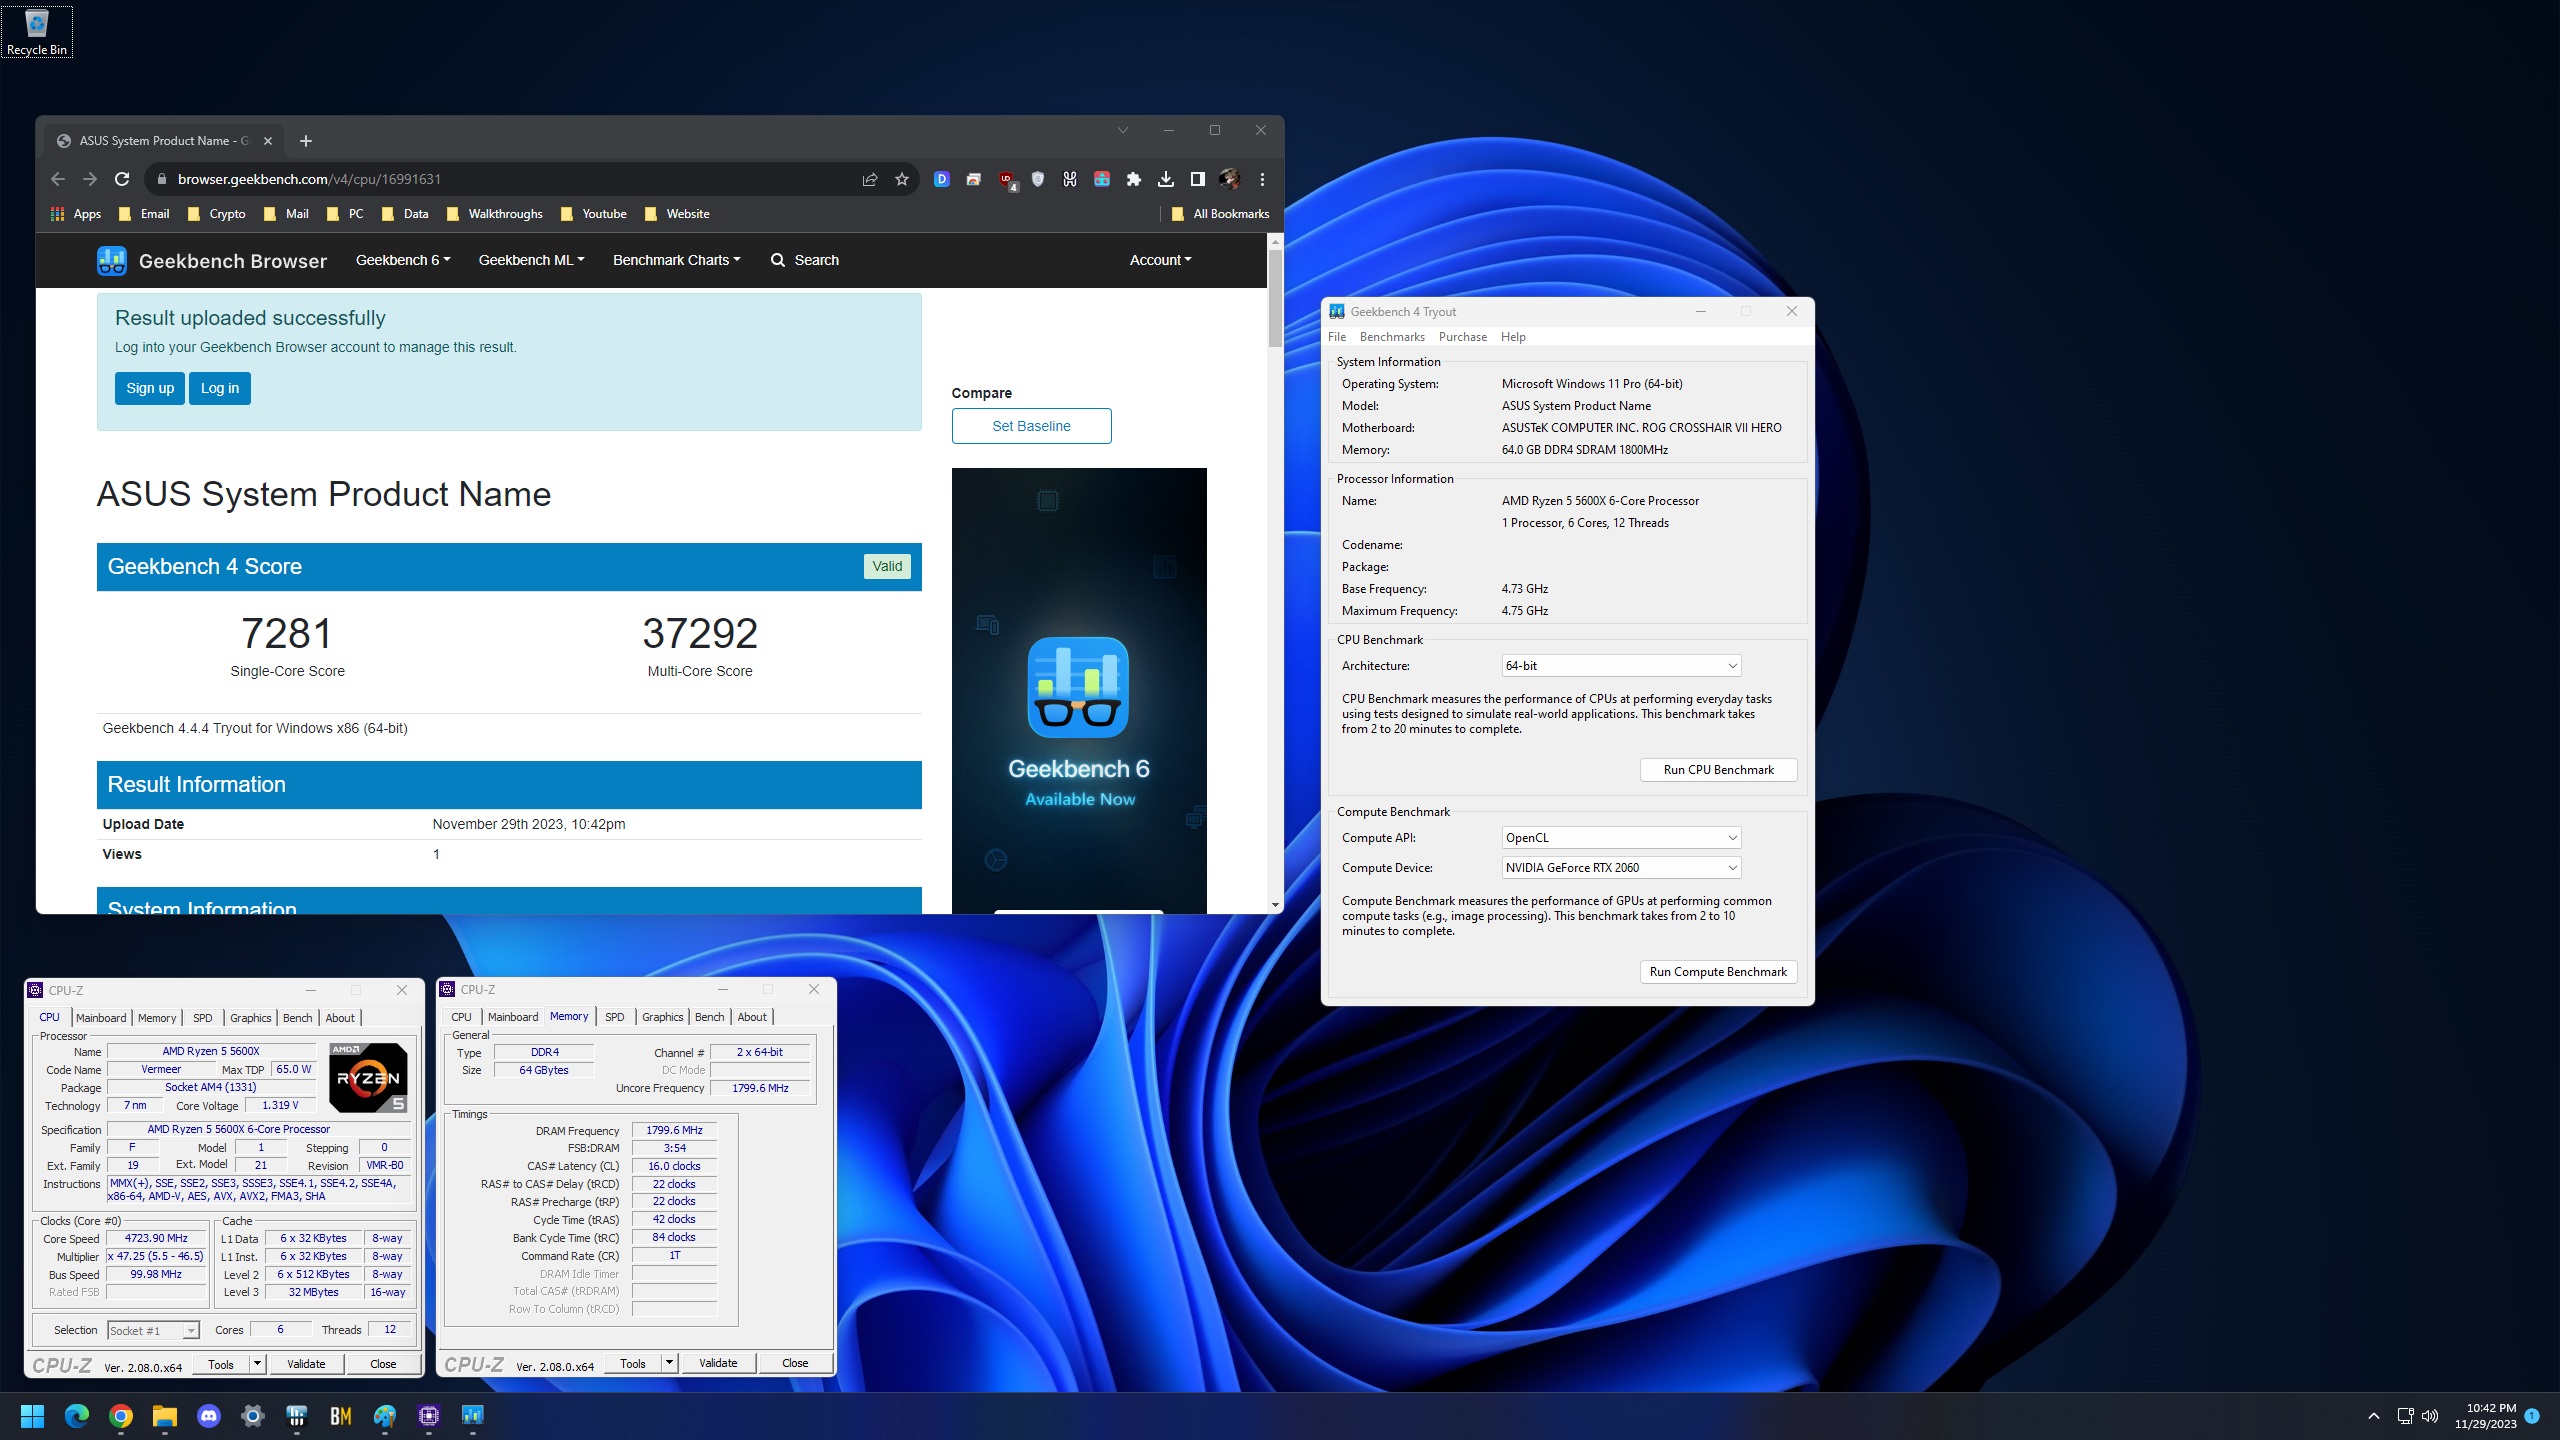Viewport: 2560px width, 1440px height.
Task: Expand the Geekbench ML nav dropdown
Action: [531, 260]
